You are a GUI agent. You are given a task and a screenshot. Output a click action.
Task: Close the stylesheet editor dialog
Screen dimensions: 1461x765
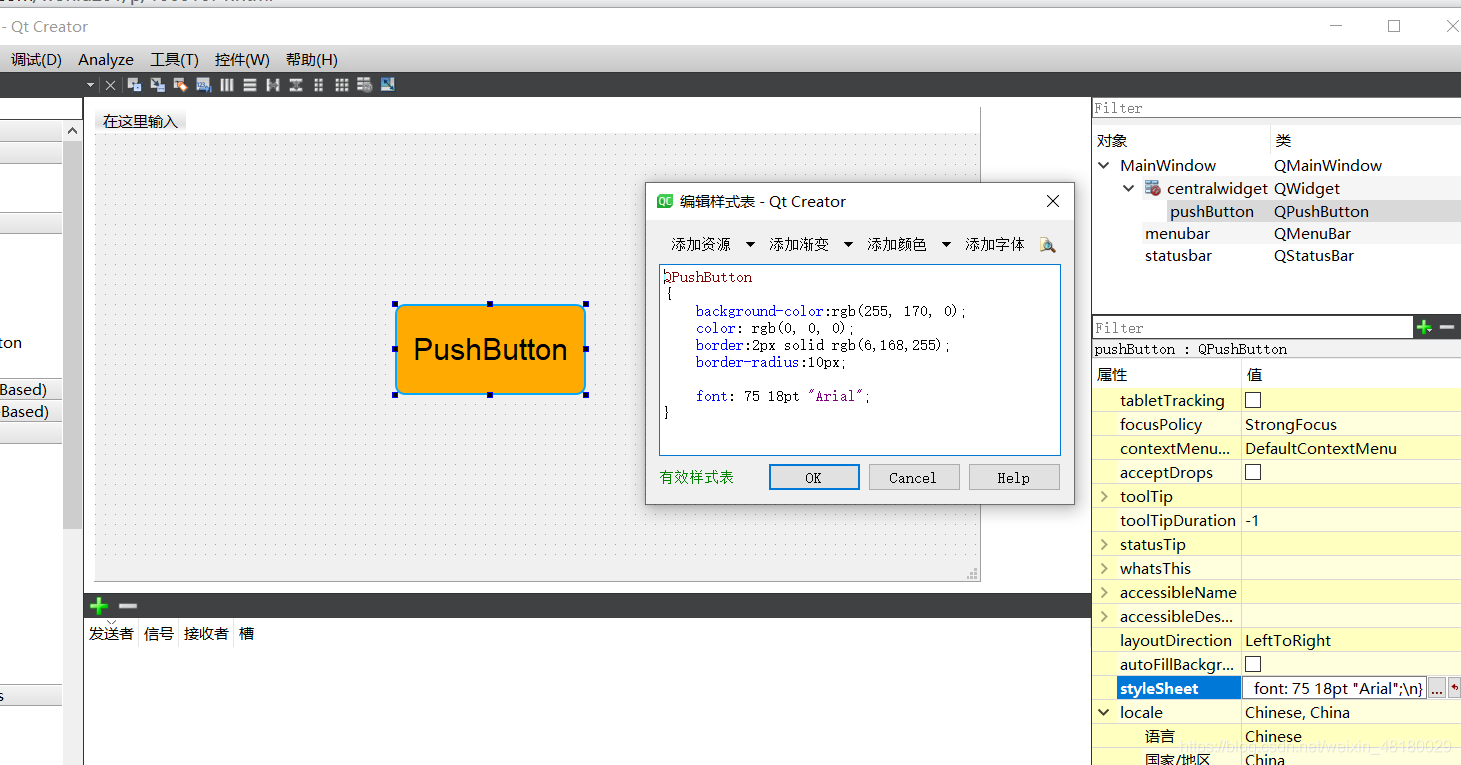pyautogui.click(x=1052, y=201)
